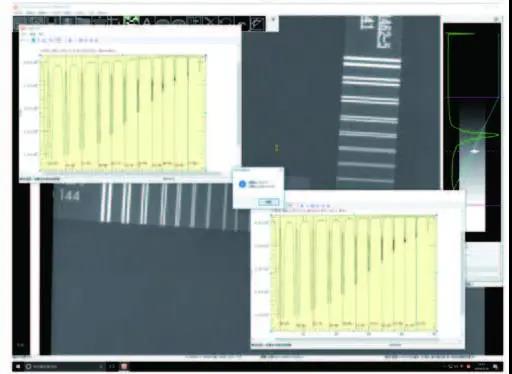Select the pencil icon at the toolbar's right end
Image resolution: width=512 pixels, height=374 pixels.
click(257, 23)
